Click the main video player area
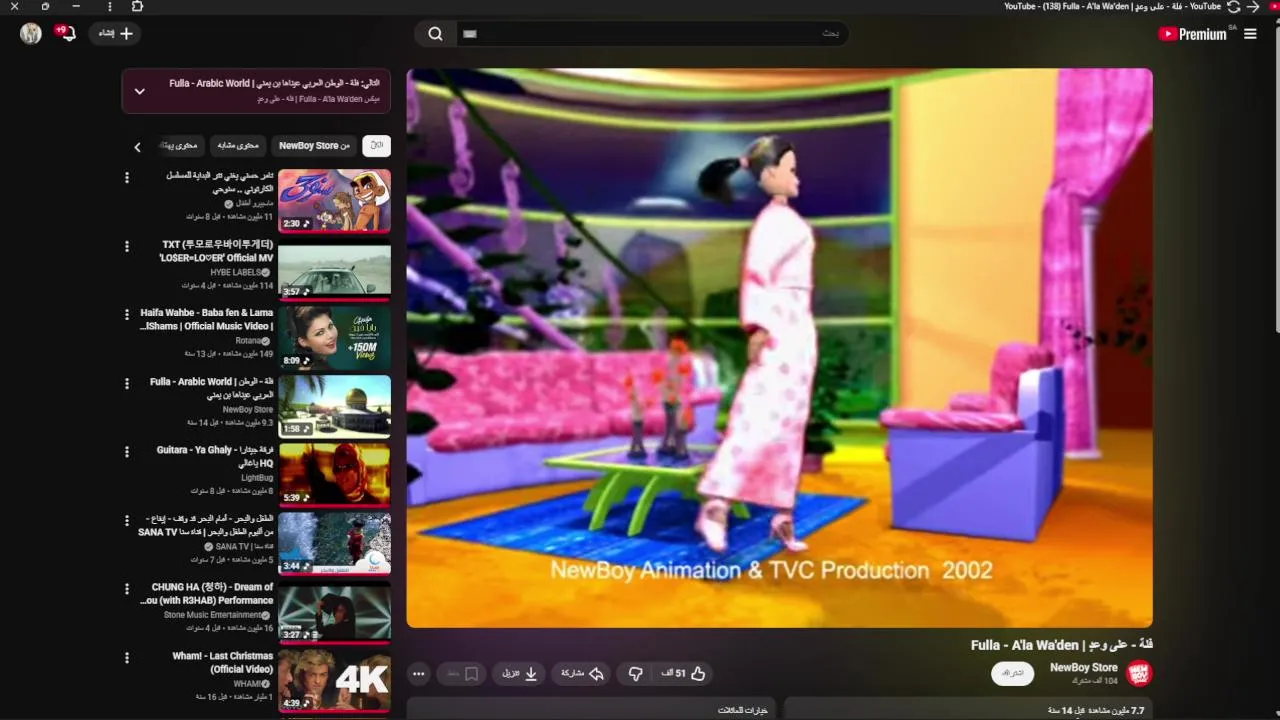1280x720 pixels. tap(779, 348)
